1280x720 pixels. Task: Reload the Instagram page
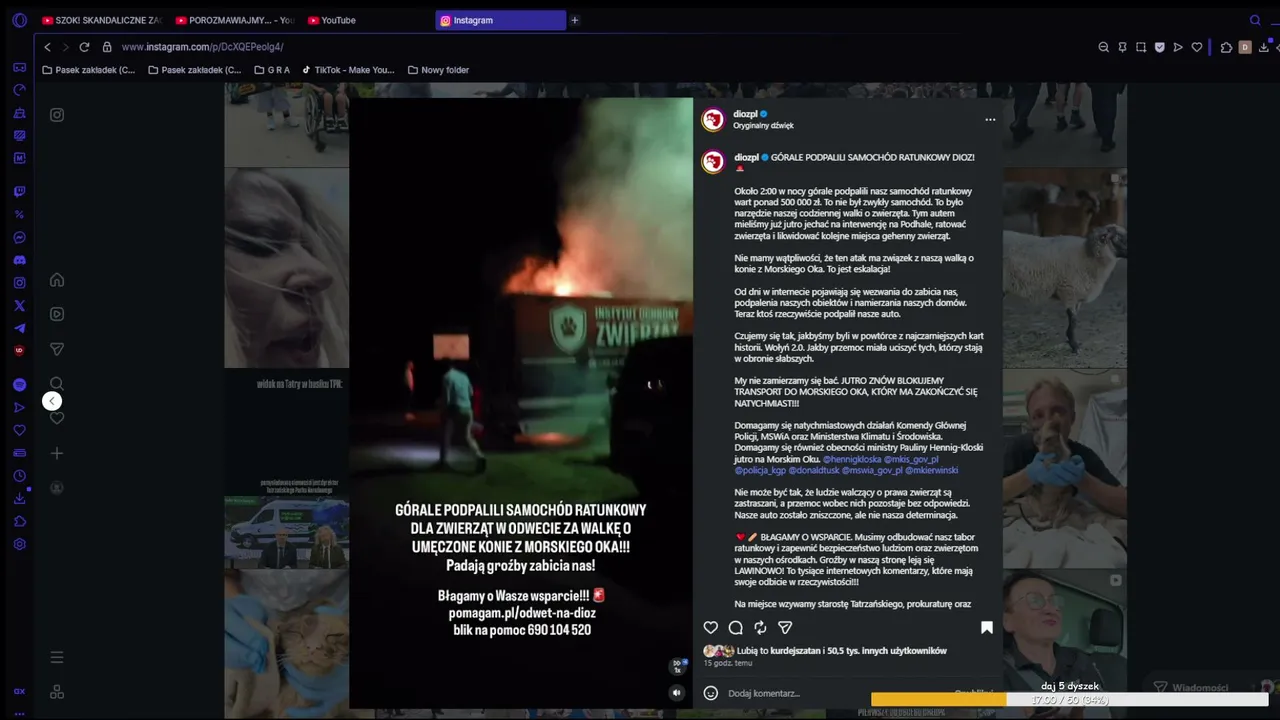[x=84, y=47]
